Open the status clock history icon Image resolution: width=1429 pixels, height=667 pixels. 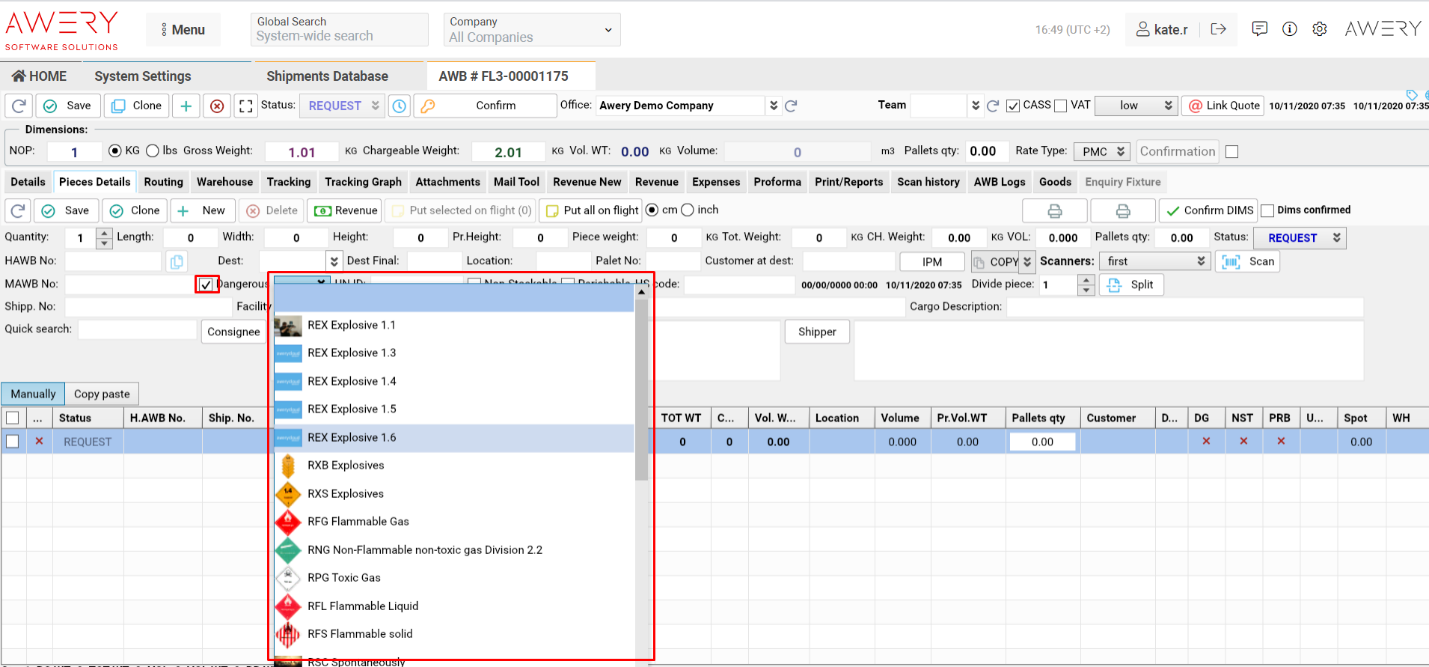(x=399, y=105)
